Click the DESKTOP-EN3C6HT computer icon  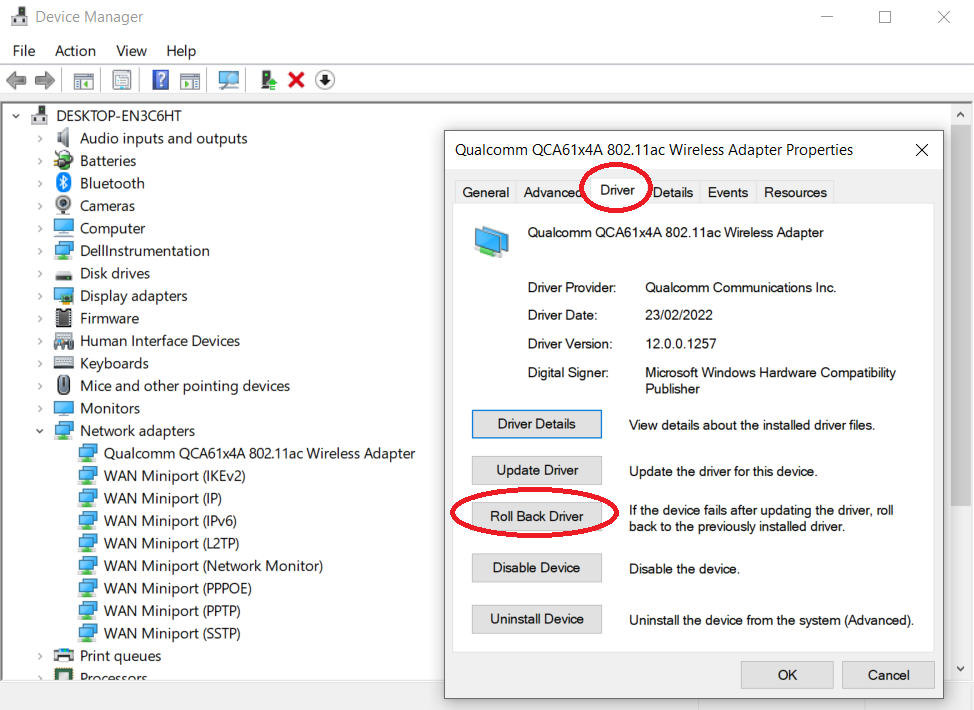40,115
